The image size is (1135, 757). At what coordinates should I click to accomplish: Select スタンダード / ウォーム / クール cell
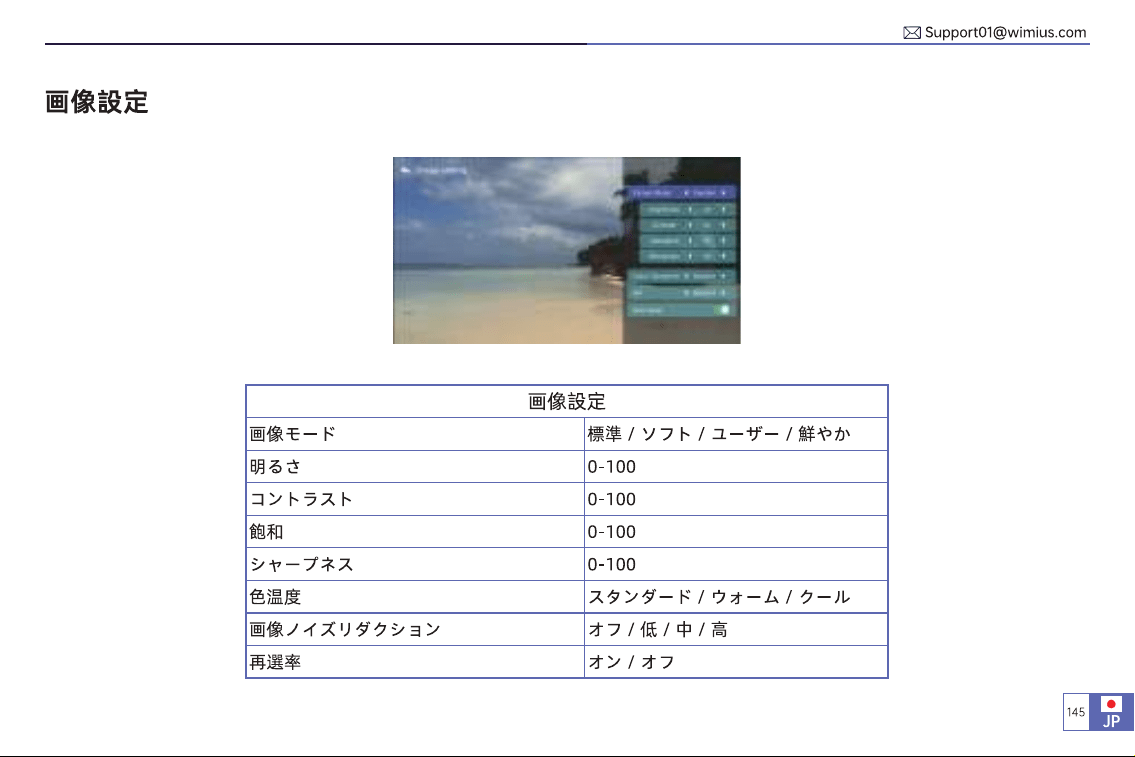pos(736,597)
